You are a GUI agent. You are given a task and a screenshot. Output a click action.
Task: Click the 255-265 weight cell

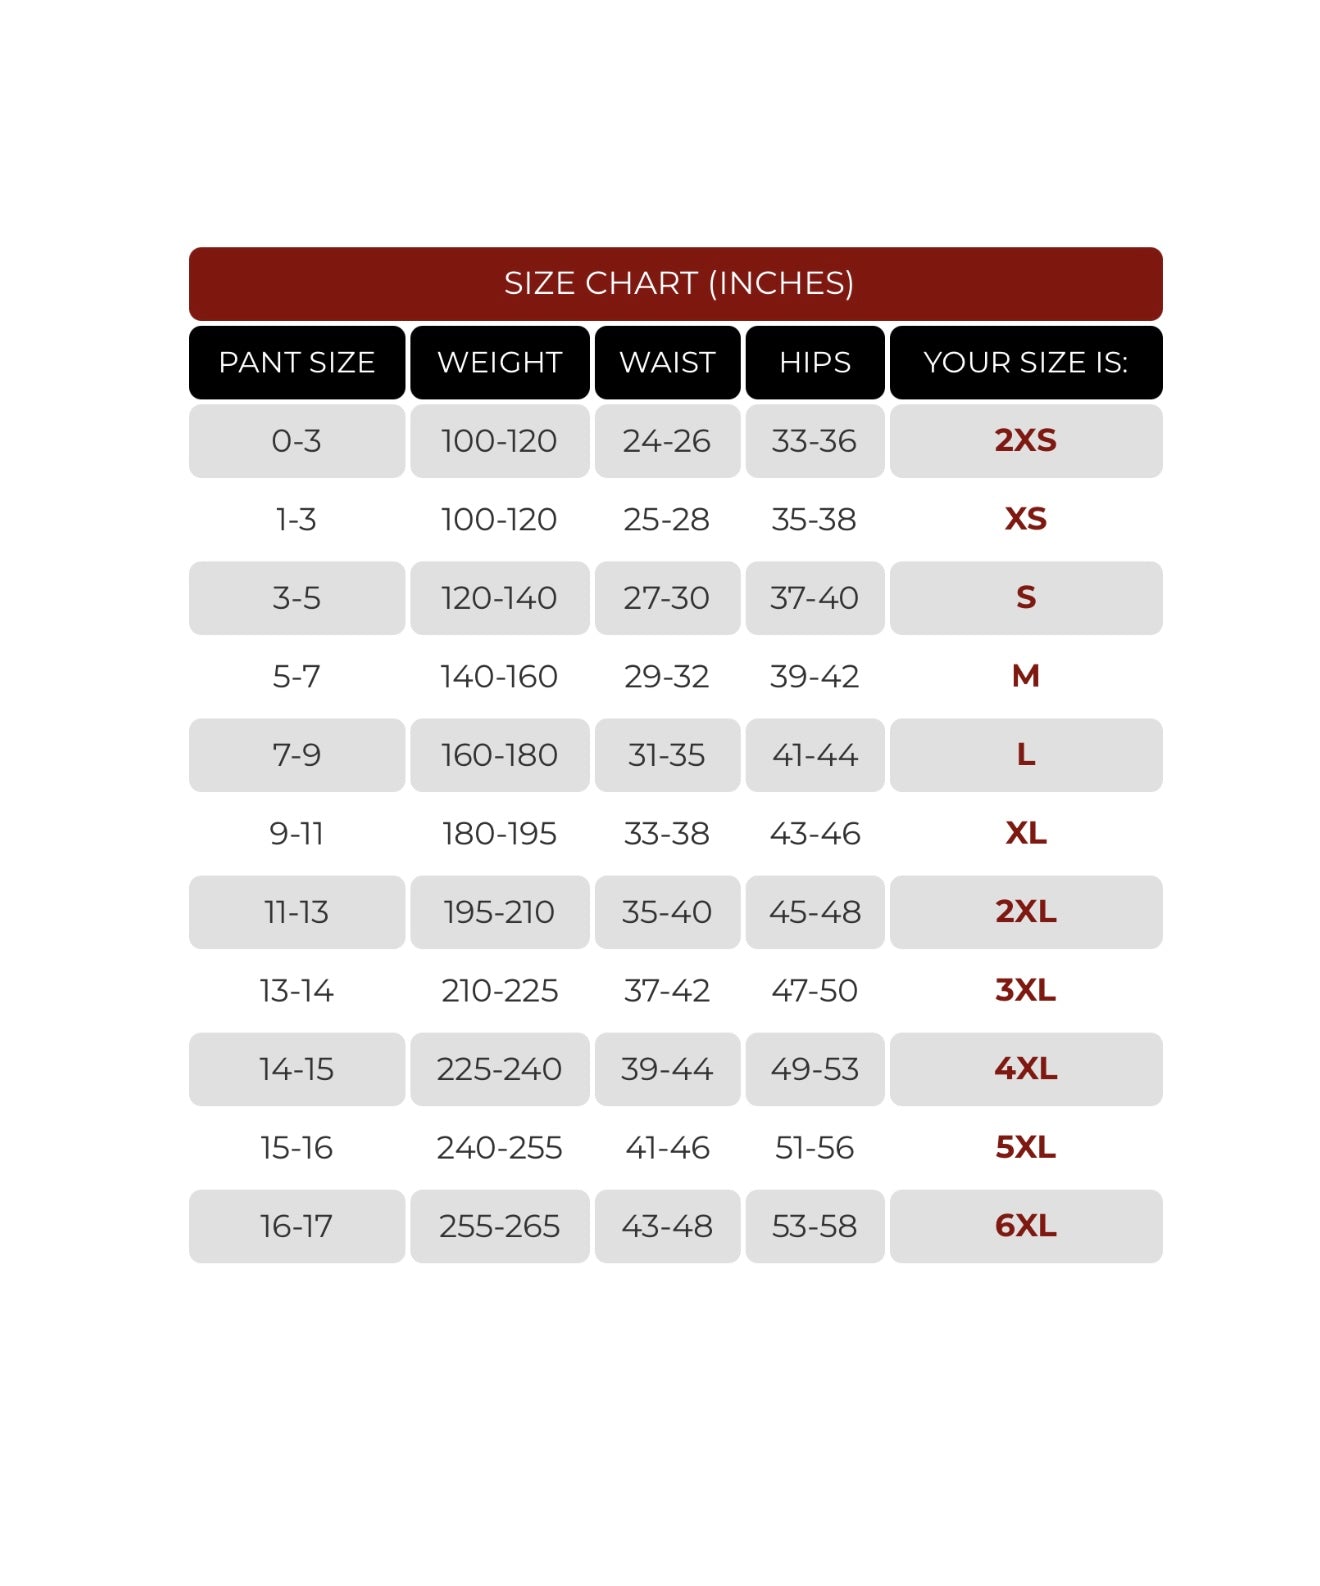tap(499, 1226)
